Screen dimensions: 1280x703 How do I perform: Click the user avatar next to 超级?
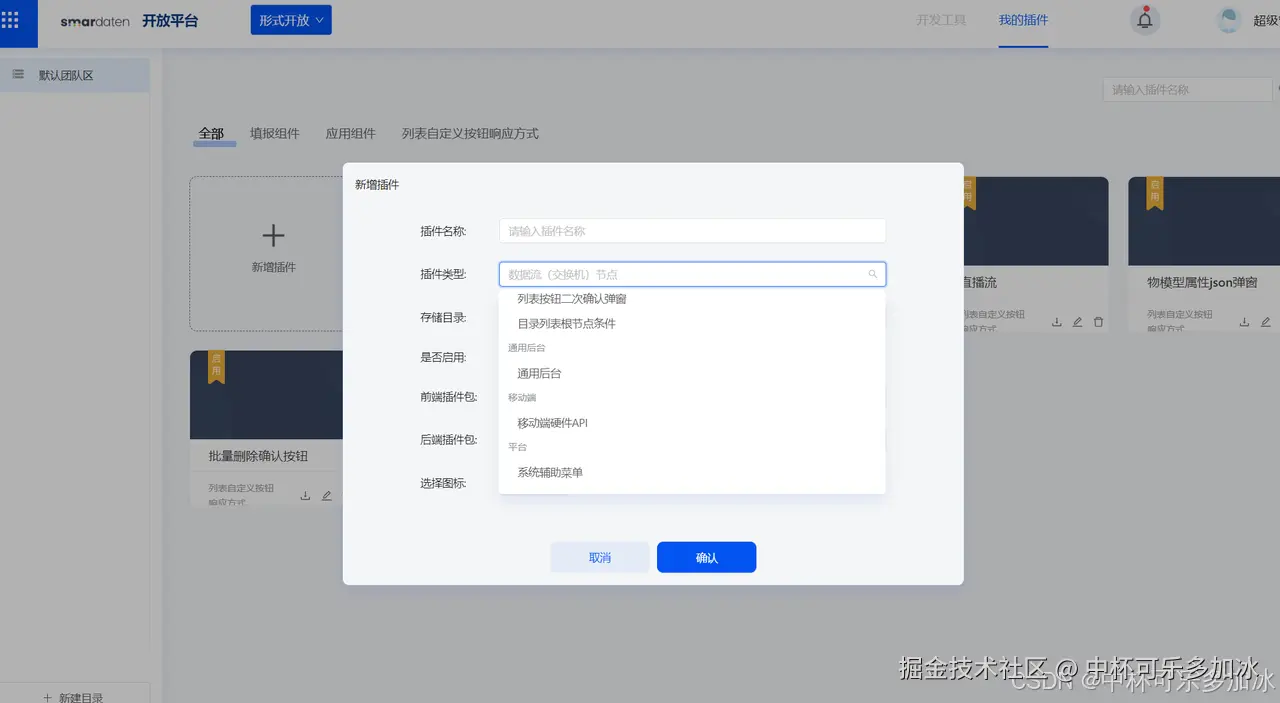coord(1227,19)
